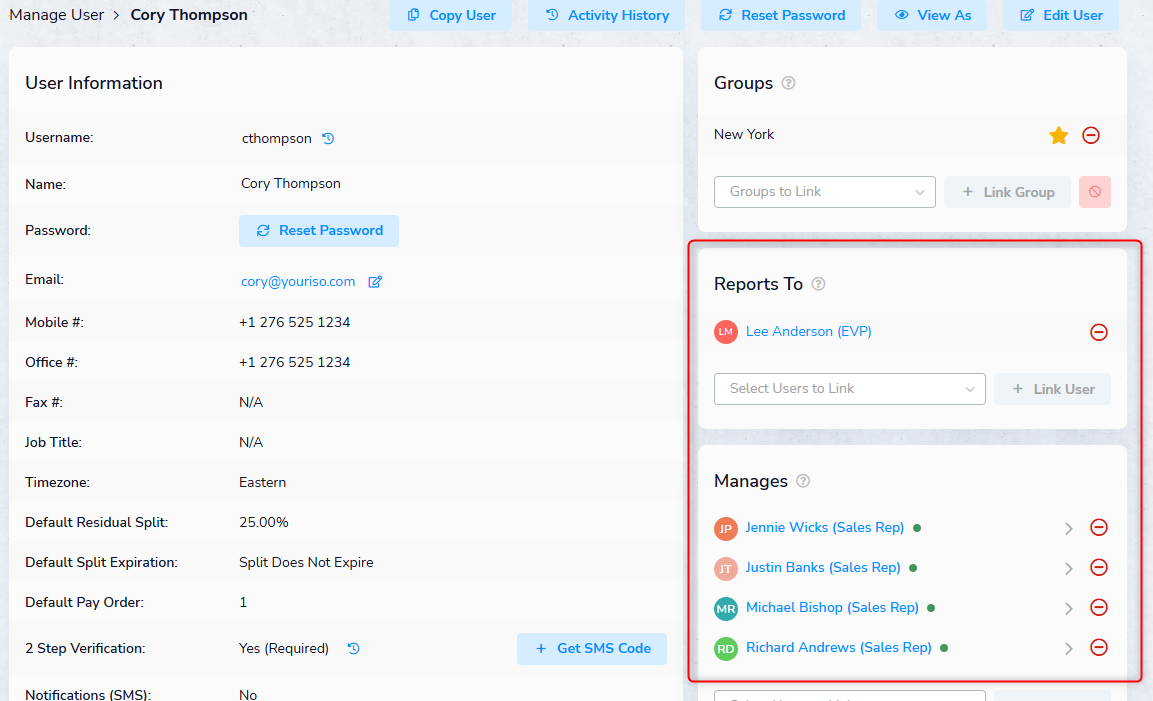Expand the Michael Bishop row chevron
Screen dimensions: 1153x701
(x=1068, y=608)
